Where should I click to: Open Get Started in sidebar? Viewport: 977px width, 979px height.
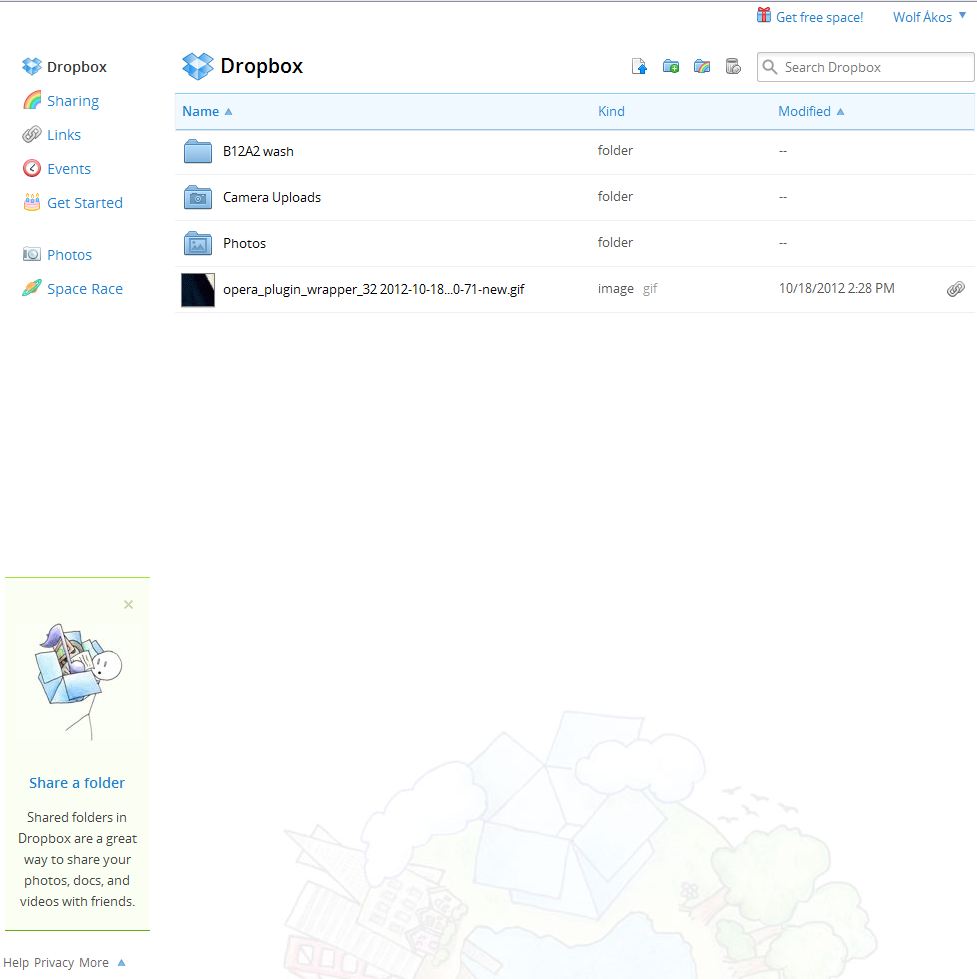[85, 202]
